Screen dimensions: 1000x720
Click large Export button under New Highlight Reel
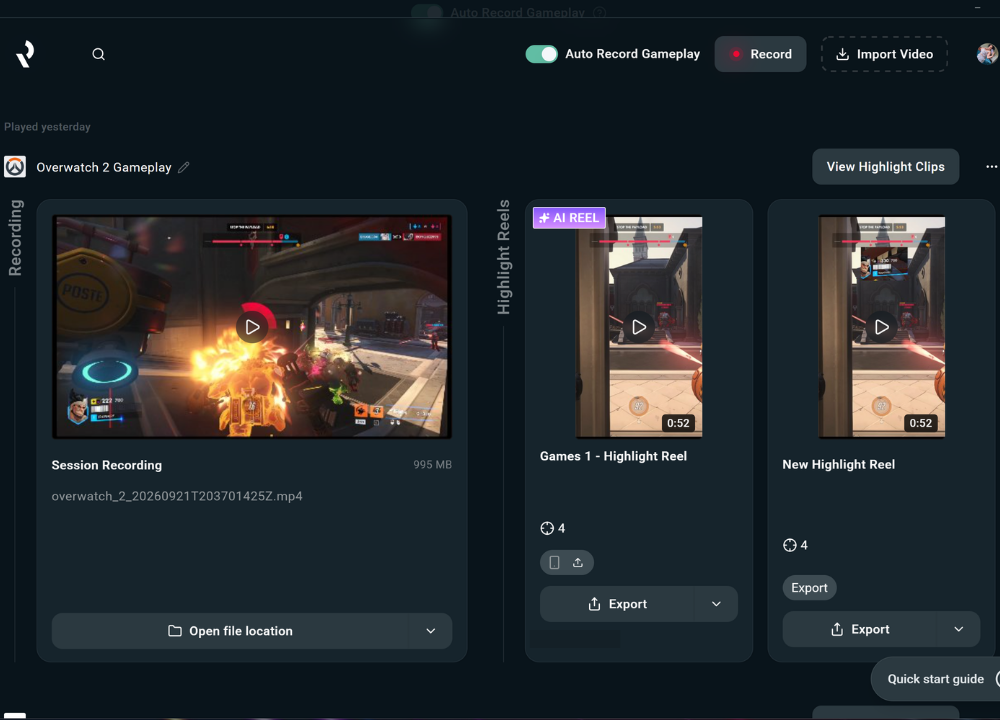860,629
